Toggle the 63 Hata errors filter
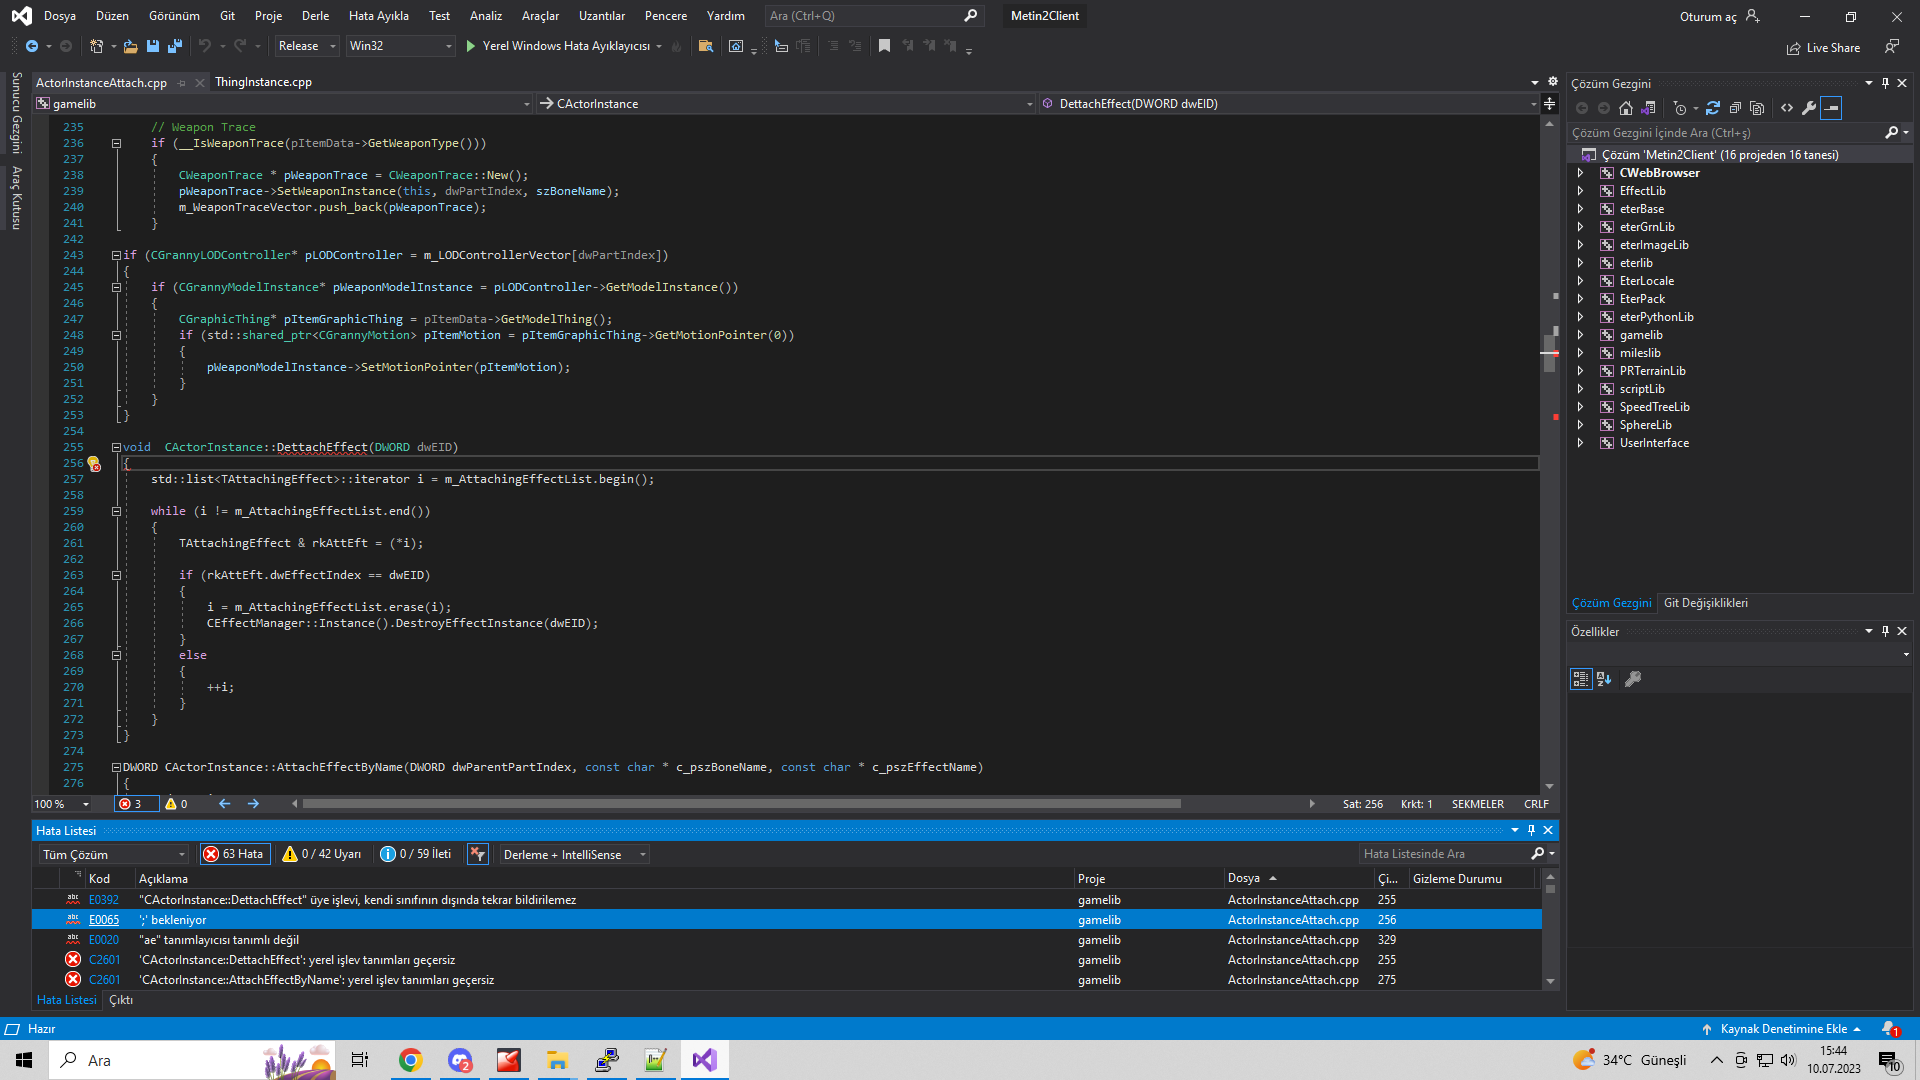Viewport: 1920px width, 1080px height. pyautogui.click(x=234, y=854)
